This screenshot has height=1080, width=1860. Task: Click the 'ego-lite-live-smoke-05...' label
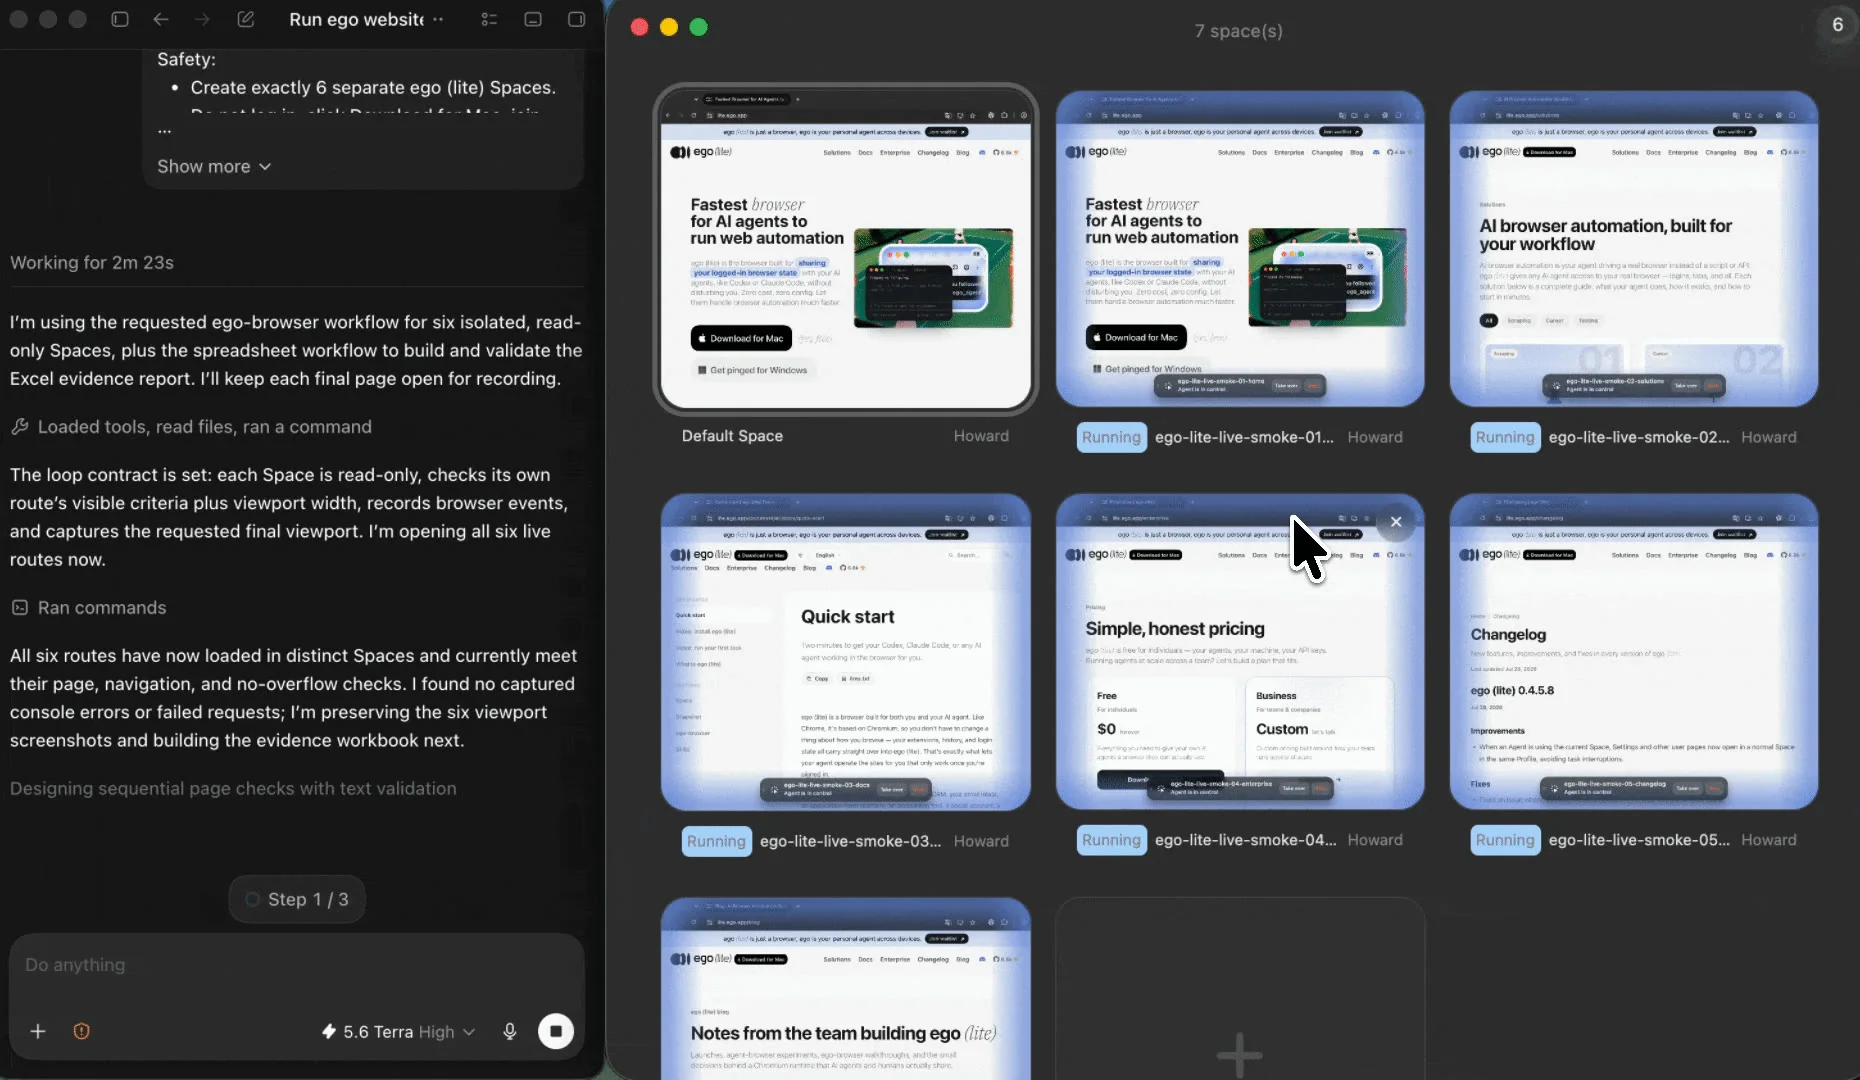[x=1639, y=840]
